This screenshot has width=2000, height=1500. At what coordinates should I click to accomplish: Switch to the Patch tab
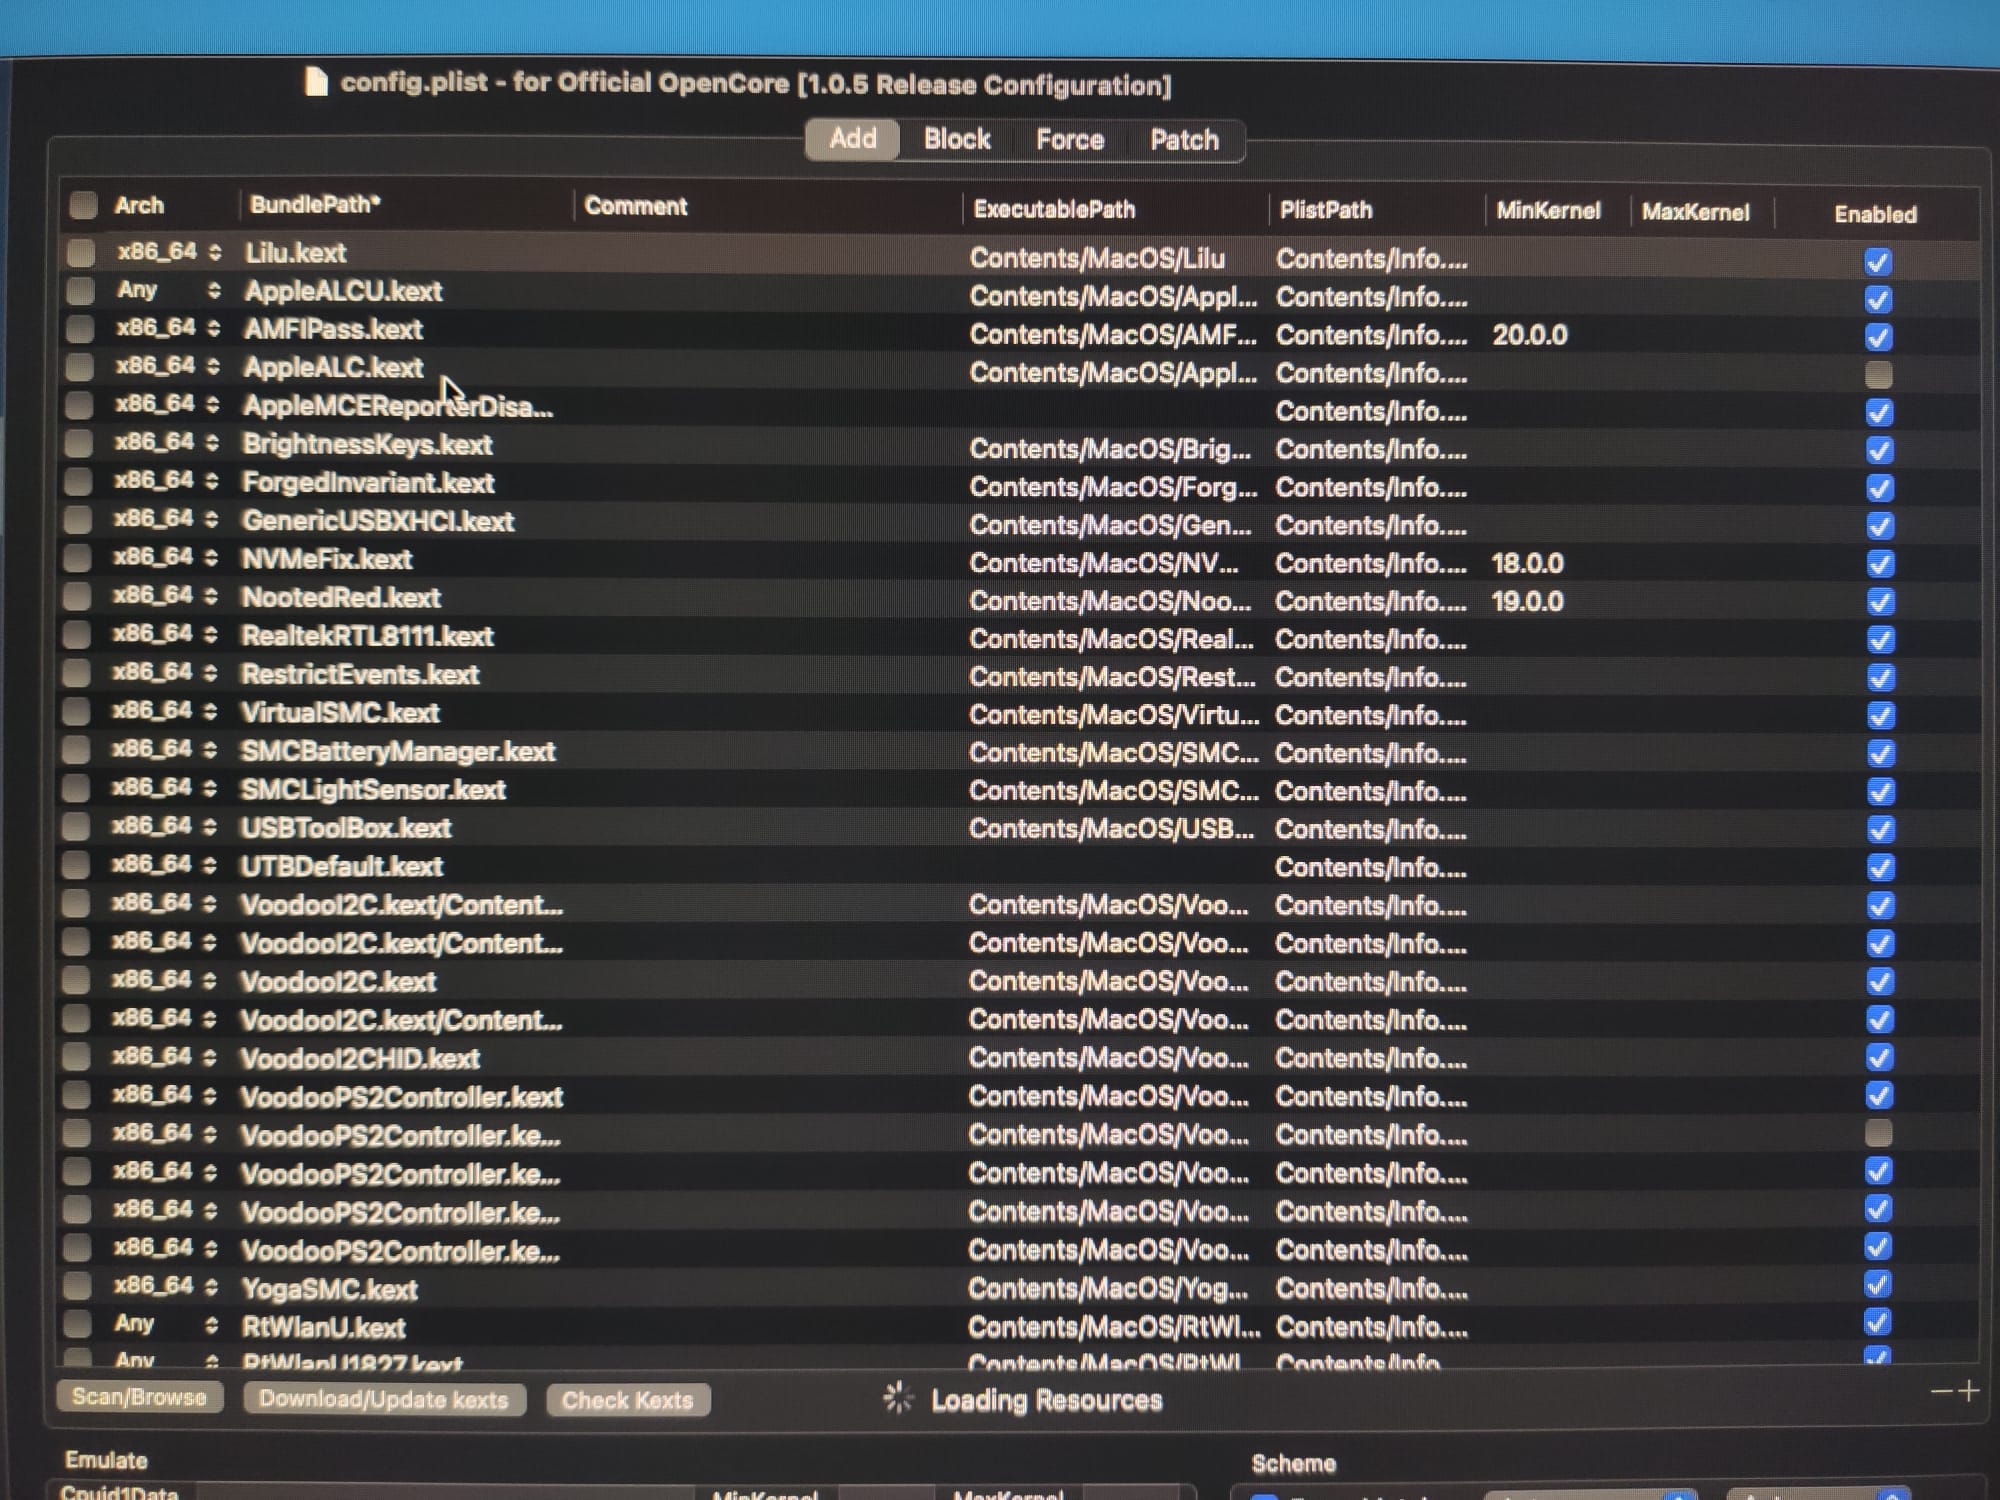click(x=1184, y=140)
